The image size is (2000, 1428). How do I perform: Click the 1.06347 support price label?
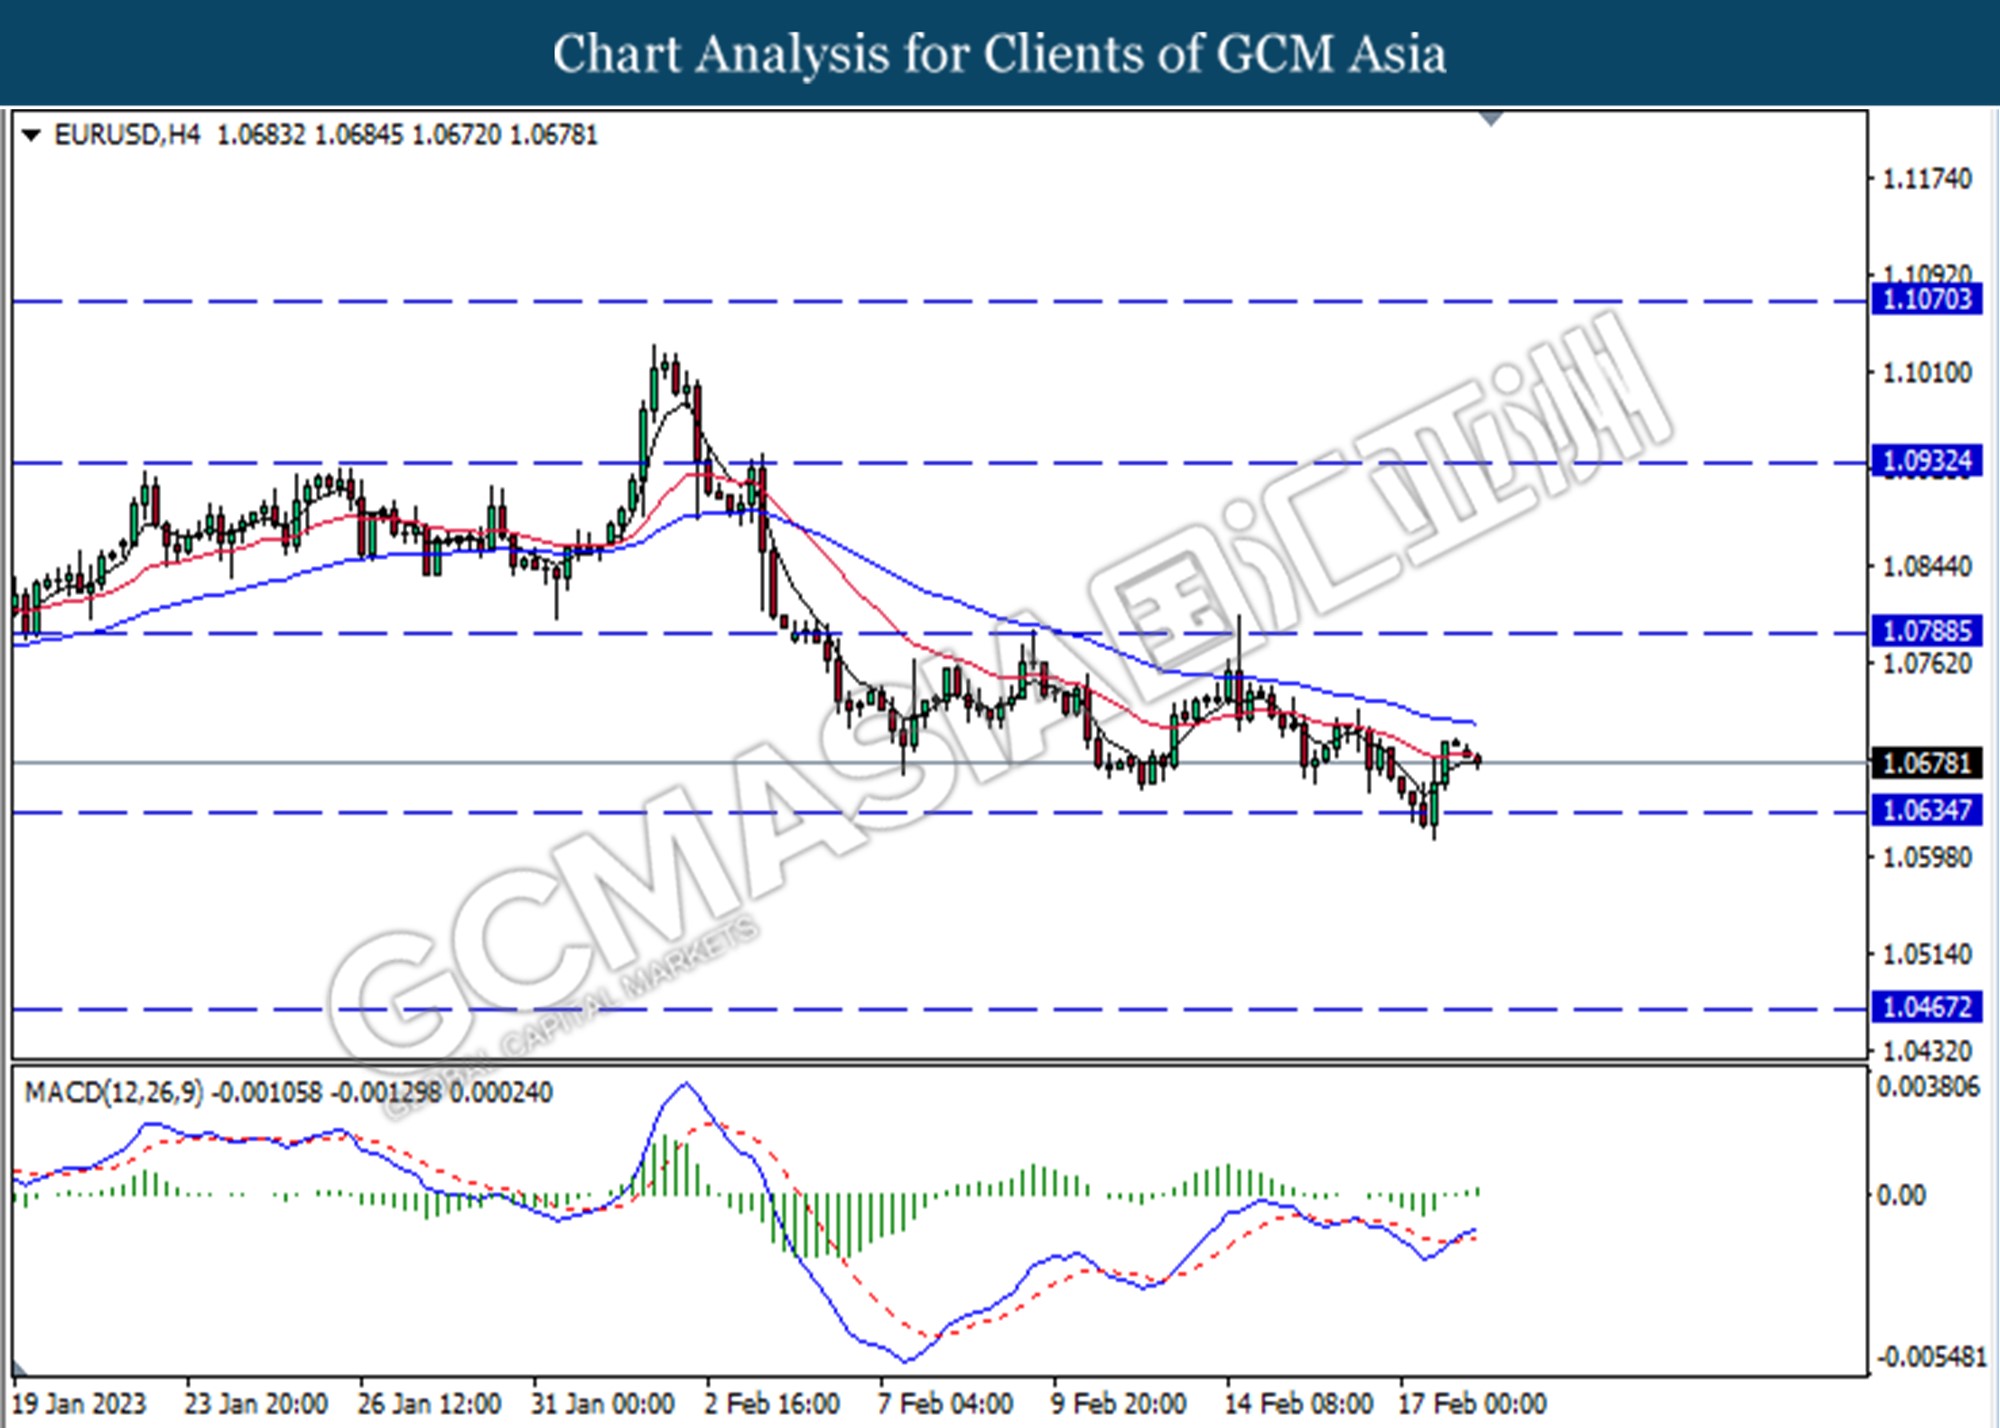[1926, 810]
